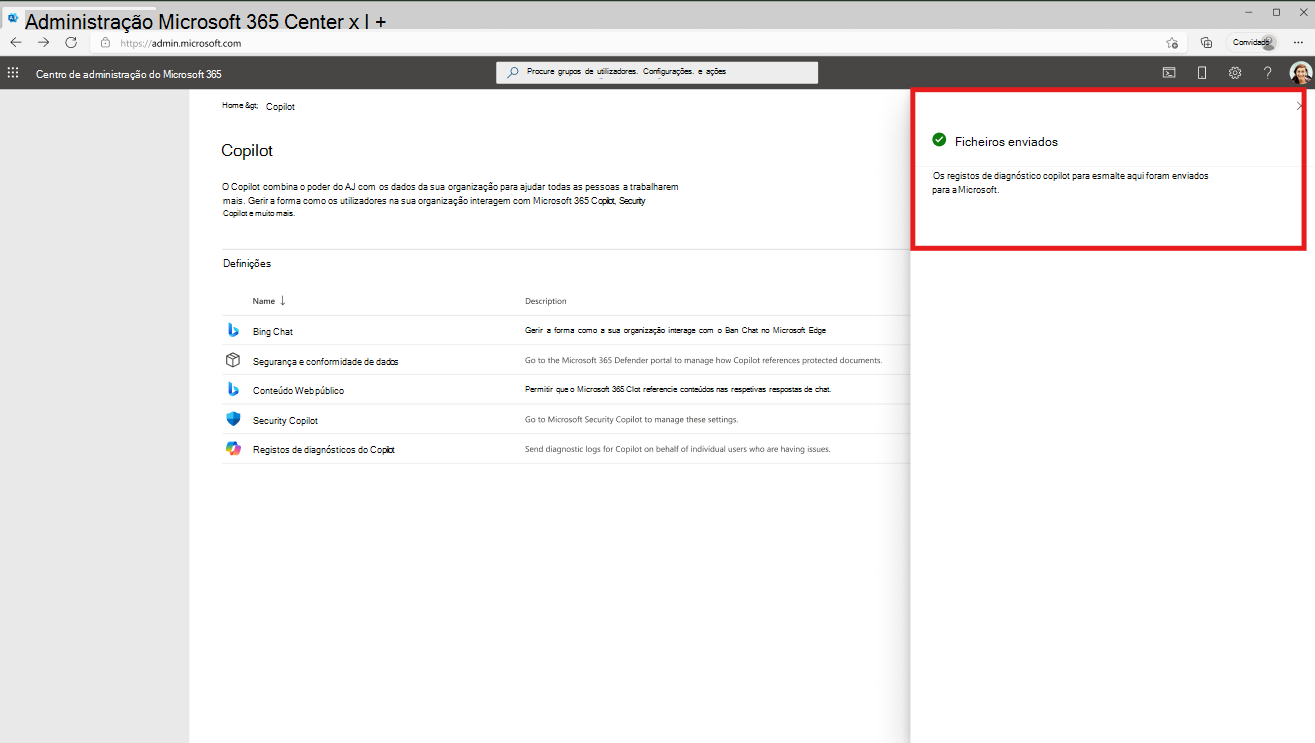1315x743 pixels.
Task: Click the browser back arrow
Action: coord(16,42)
